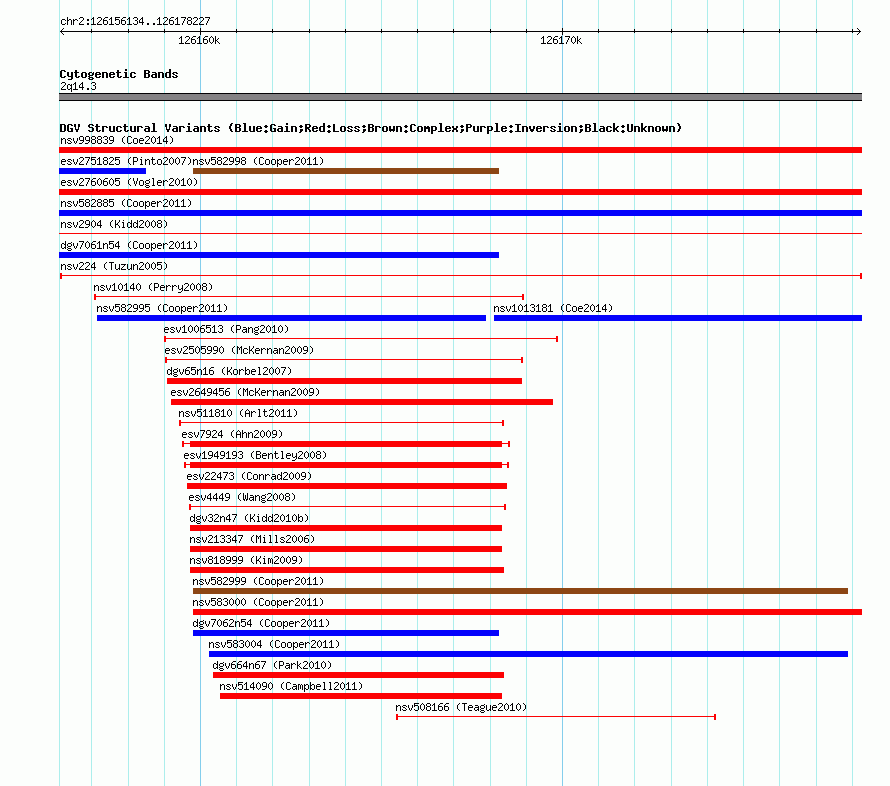Open the nsv582998 (Cooper2011) variant label
The height and width of the screenshot is (786, 890).
[258, 161]
